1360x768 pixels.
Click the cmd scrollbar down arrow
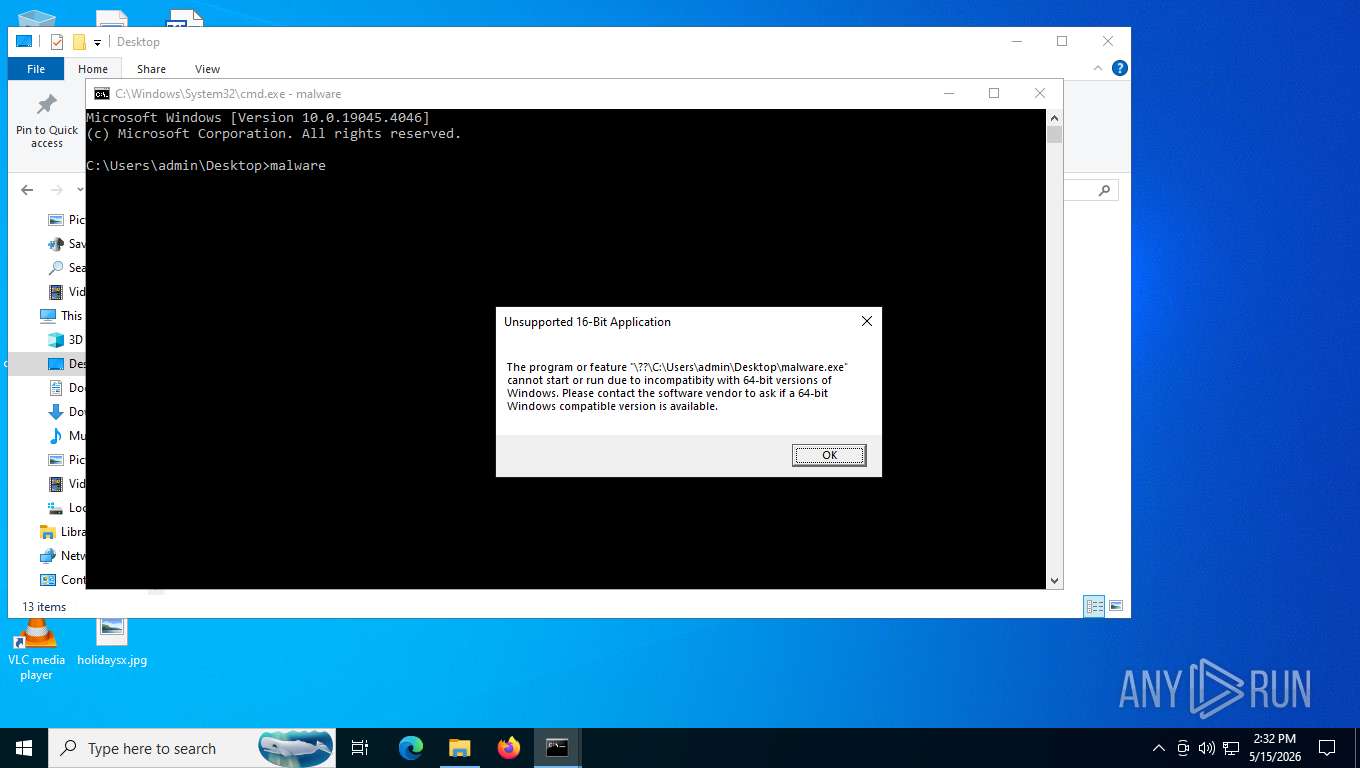1054,581
